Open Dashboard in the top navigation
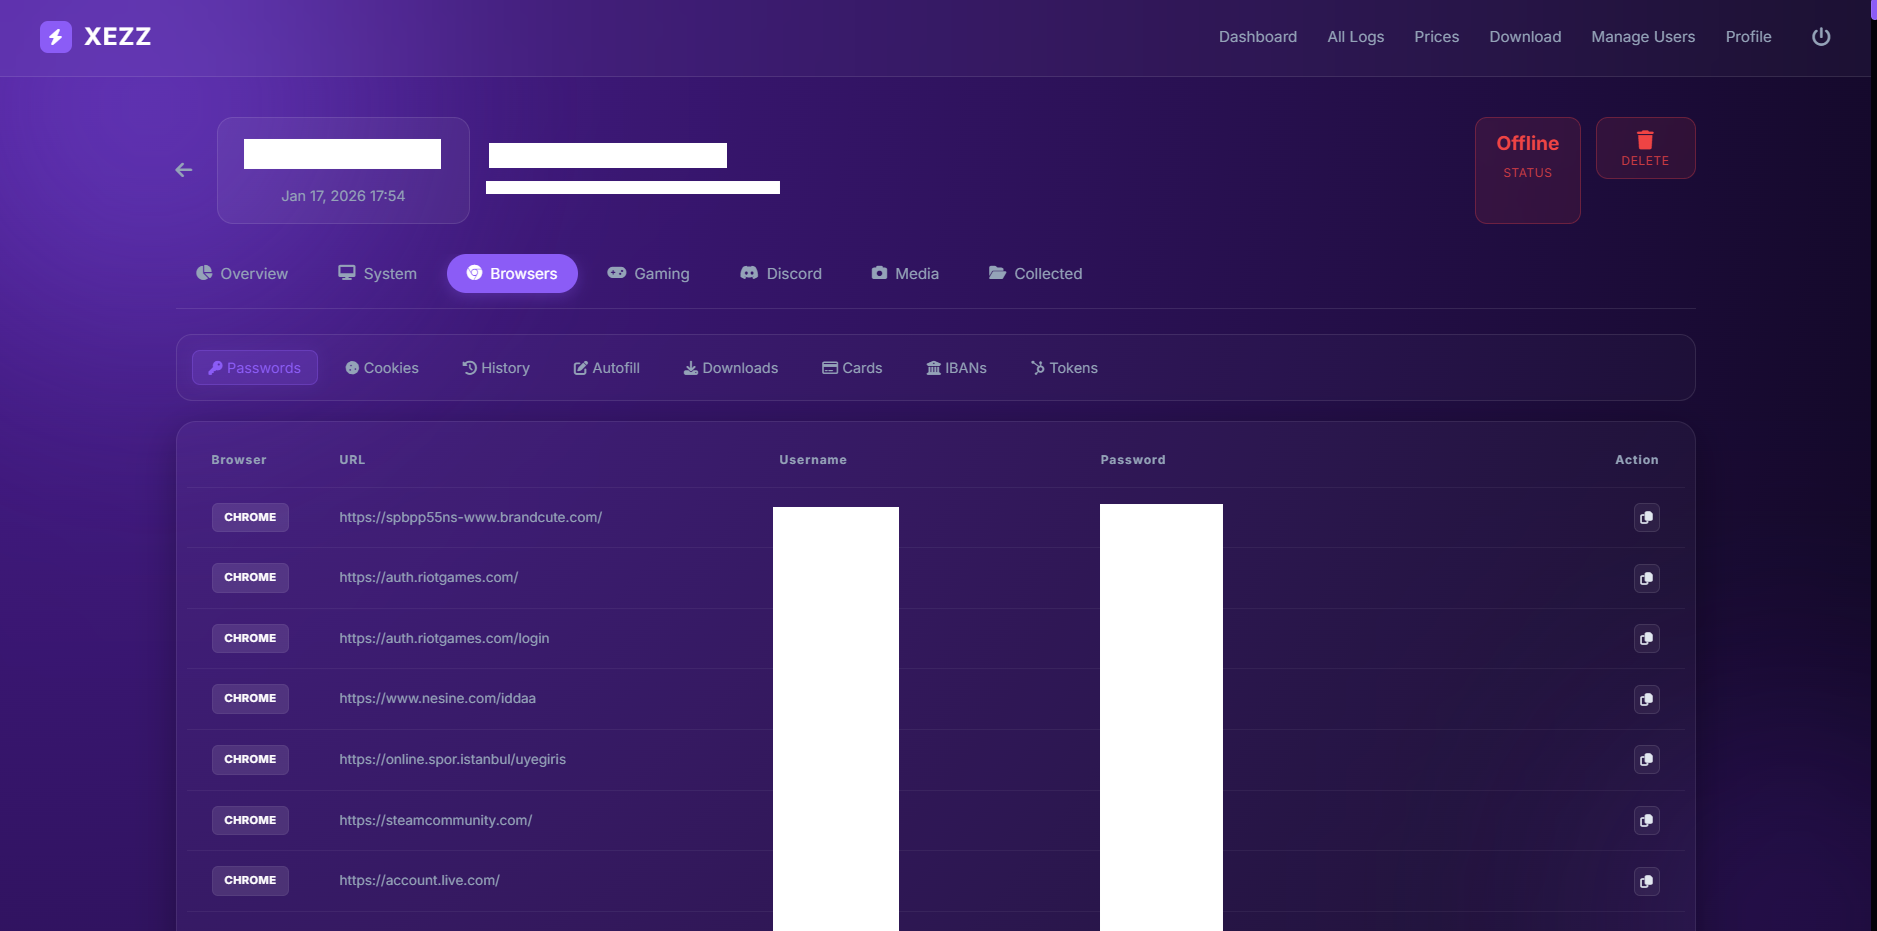The width and height of the screenshot is (1877, 931). (1257, 37)
